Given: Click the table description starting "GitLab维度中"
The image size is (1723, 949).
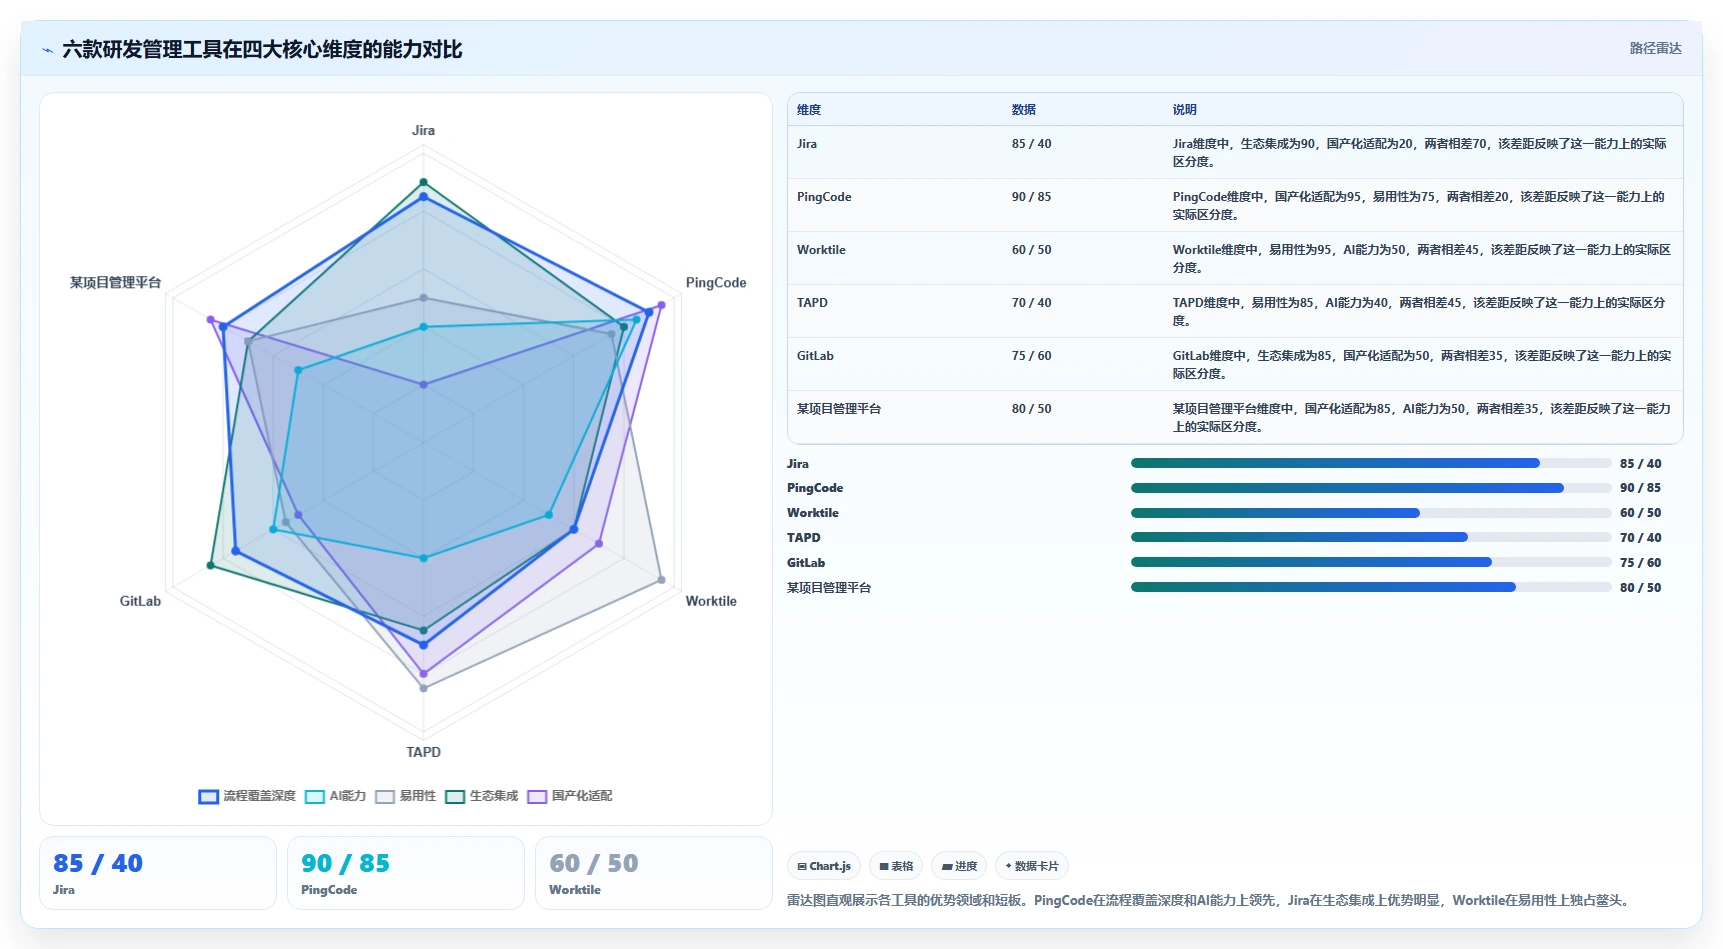Looking at the screenshot, I should pyautogui.click(x=1422, y=365).
